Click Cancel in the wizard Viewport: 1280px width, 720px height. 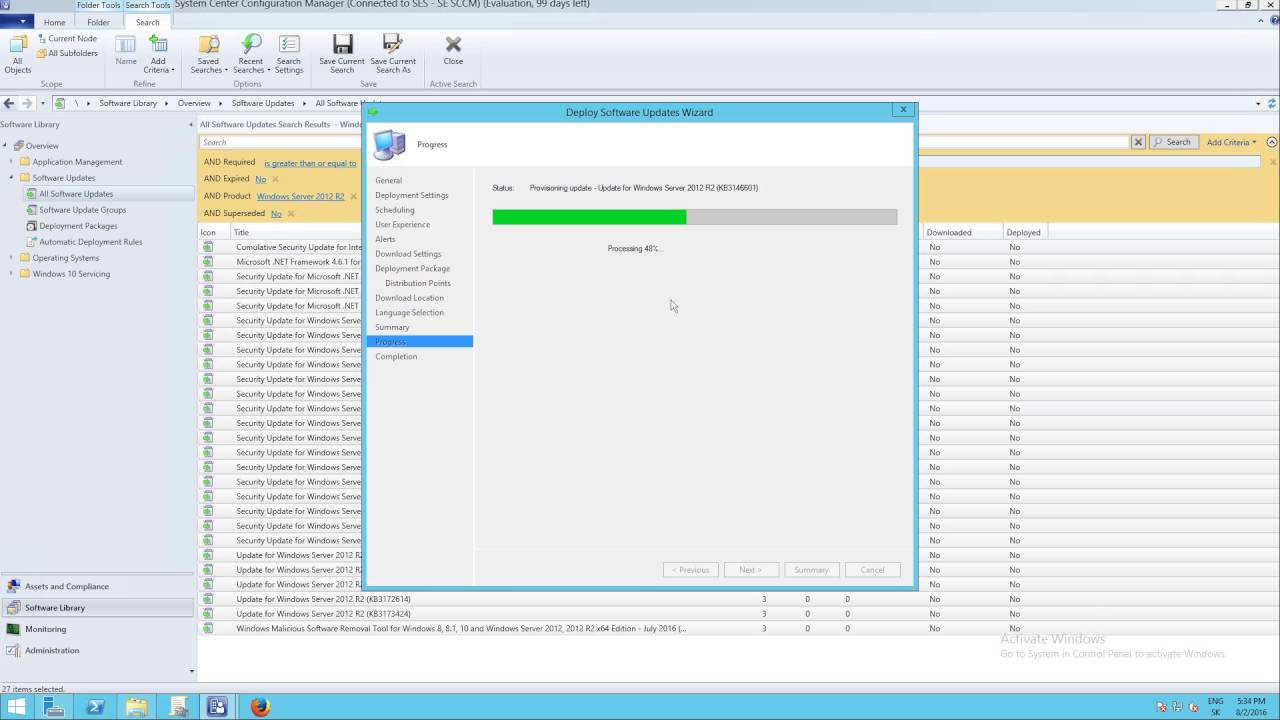[872, 570]
